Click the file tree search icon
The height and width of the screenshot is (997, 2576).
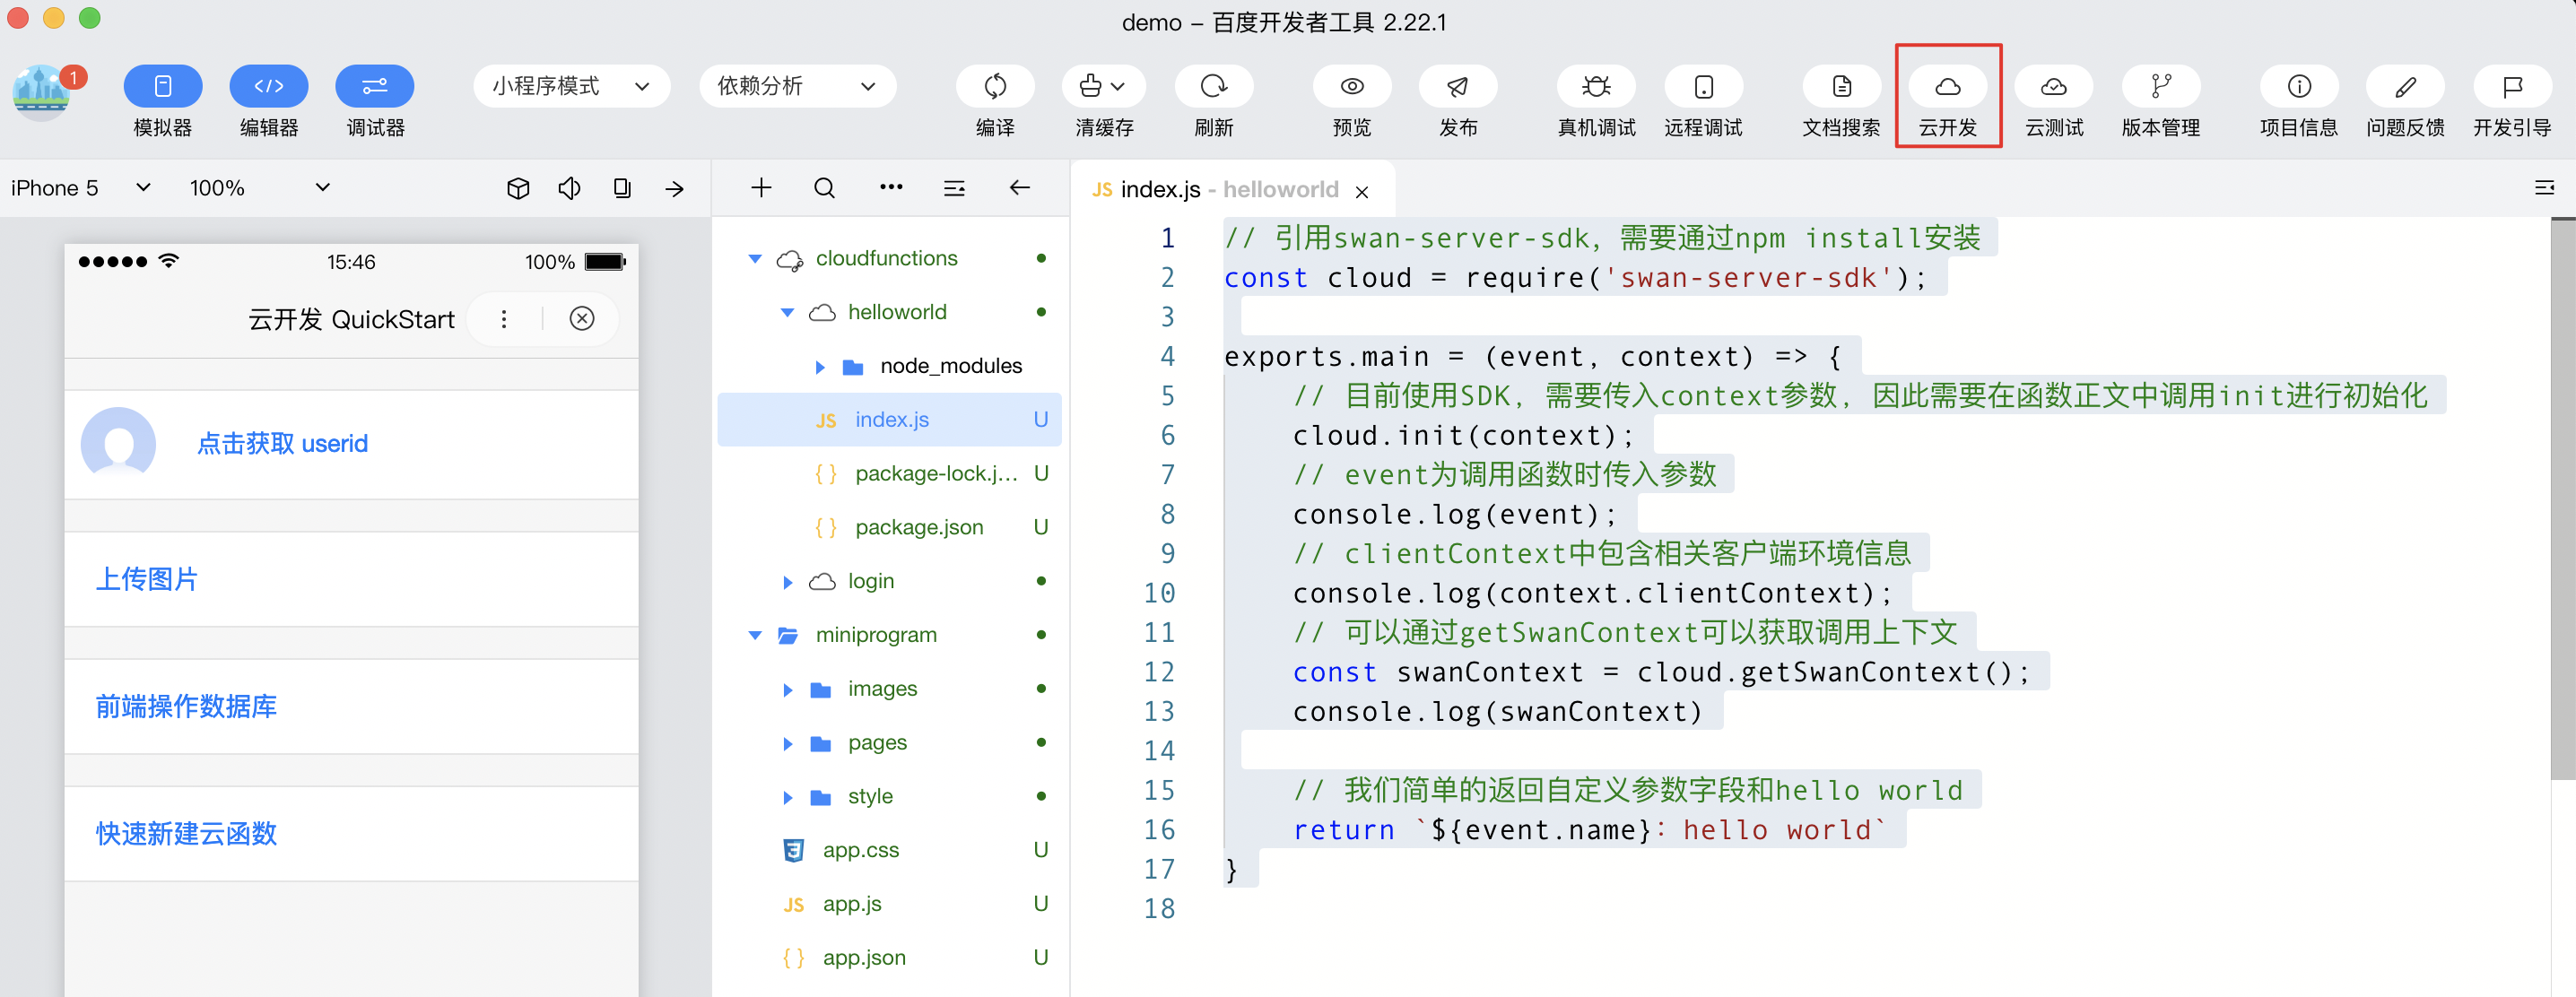pyautogui.click(x=824, y=188)
